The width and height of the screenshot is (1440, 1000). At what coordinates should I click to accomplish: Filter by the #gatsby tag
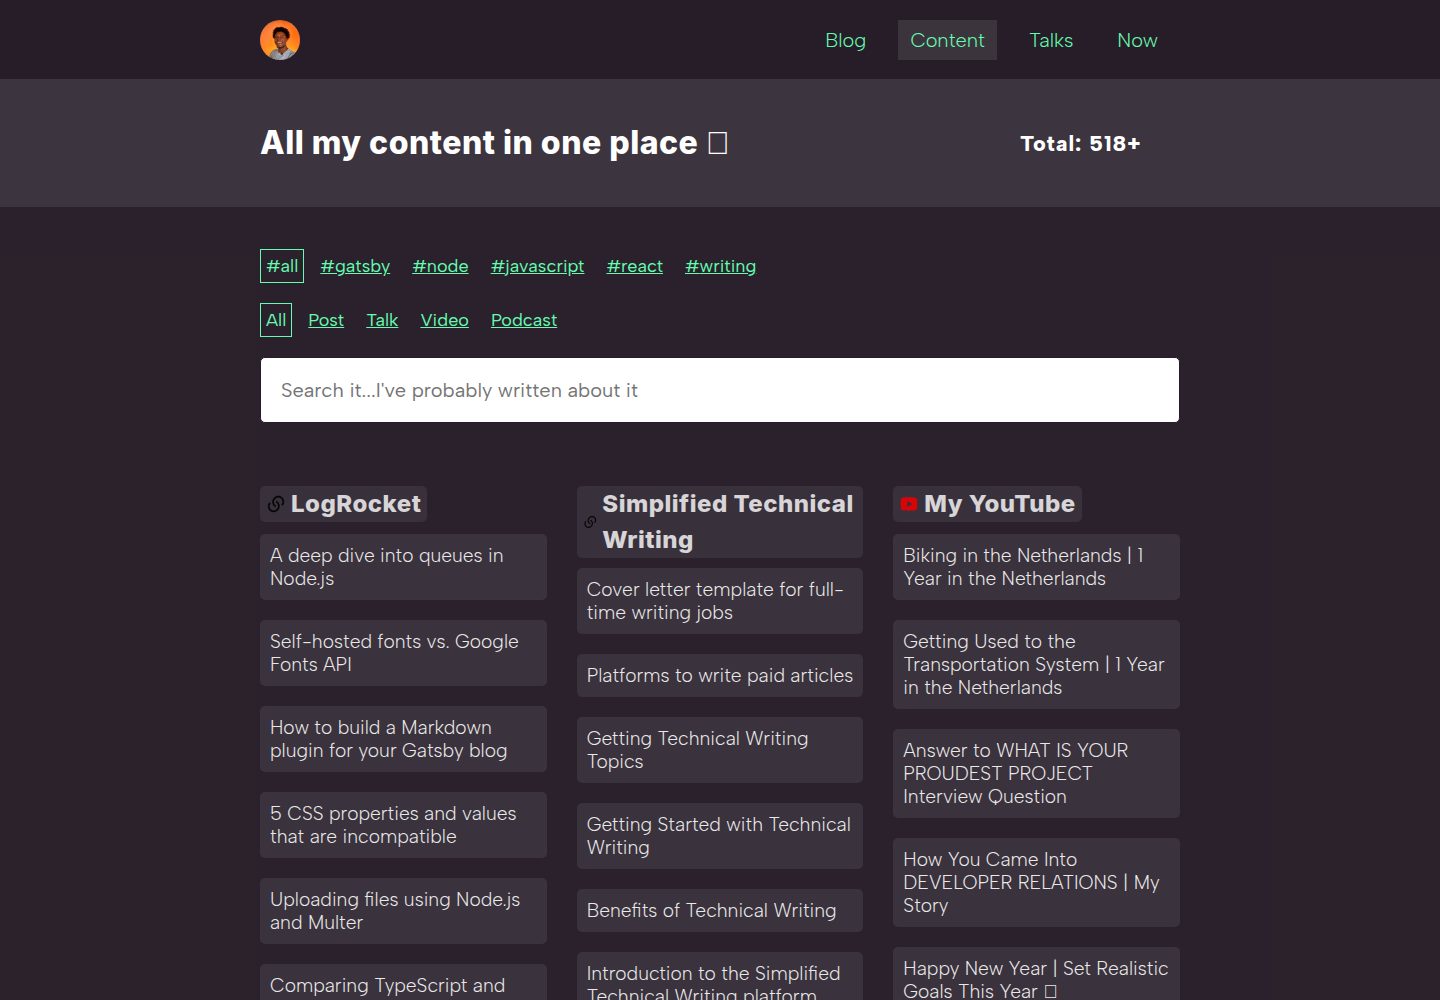(x=355, y=266)
